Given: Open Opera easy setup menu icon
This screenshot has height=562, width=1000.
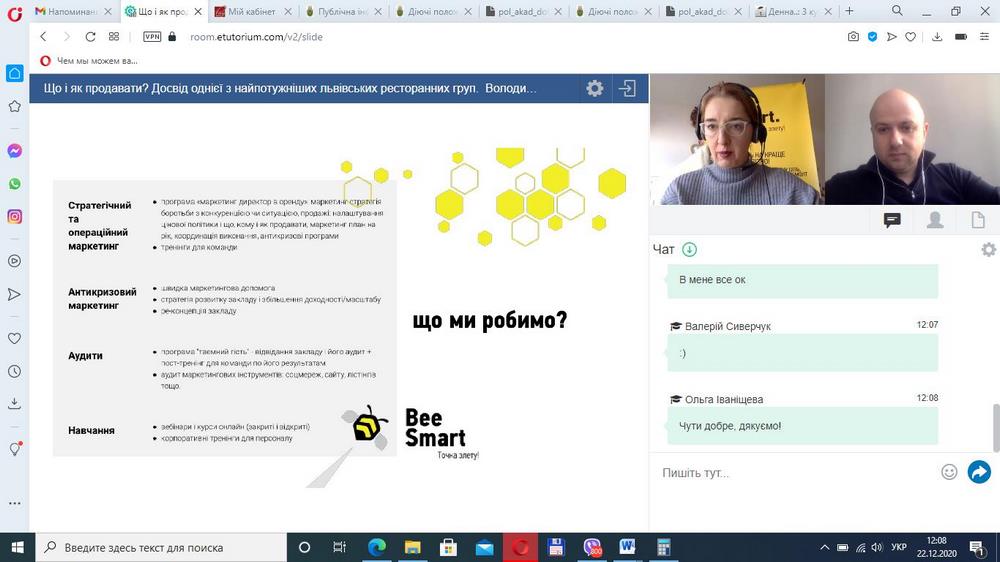Looking at the screenshot, I should pyautogui.click(x=980, y=36).
